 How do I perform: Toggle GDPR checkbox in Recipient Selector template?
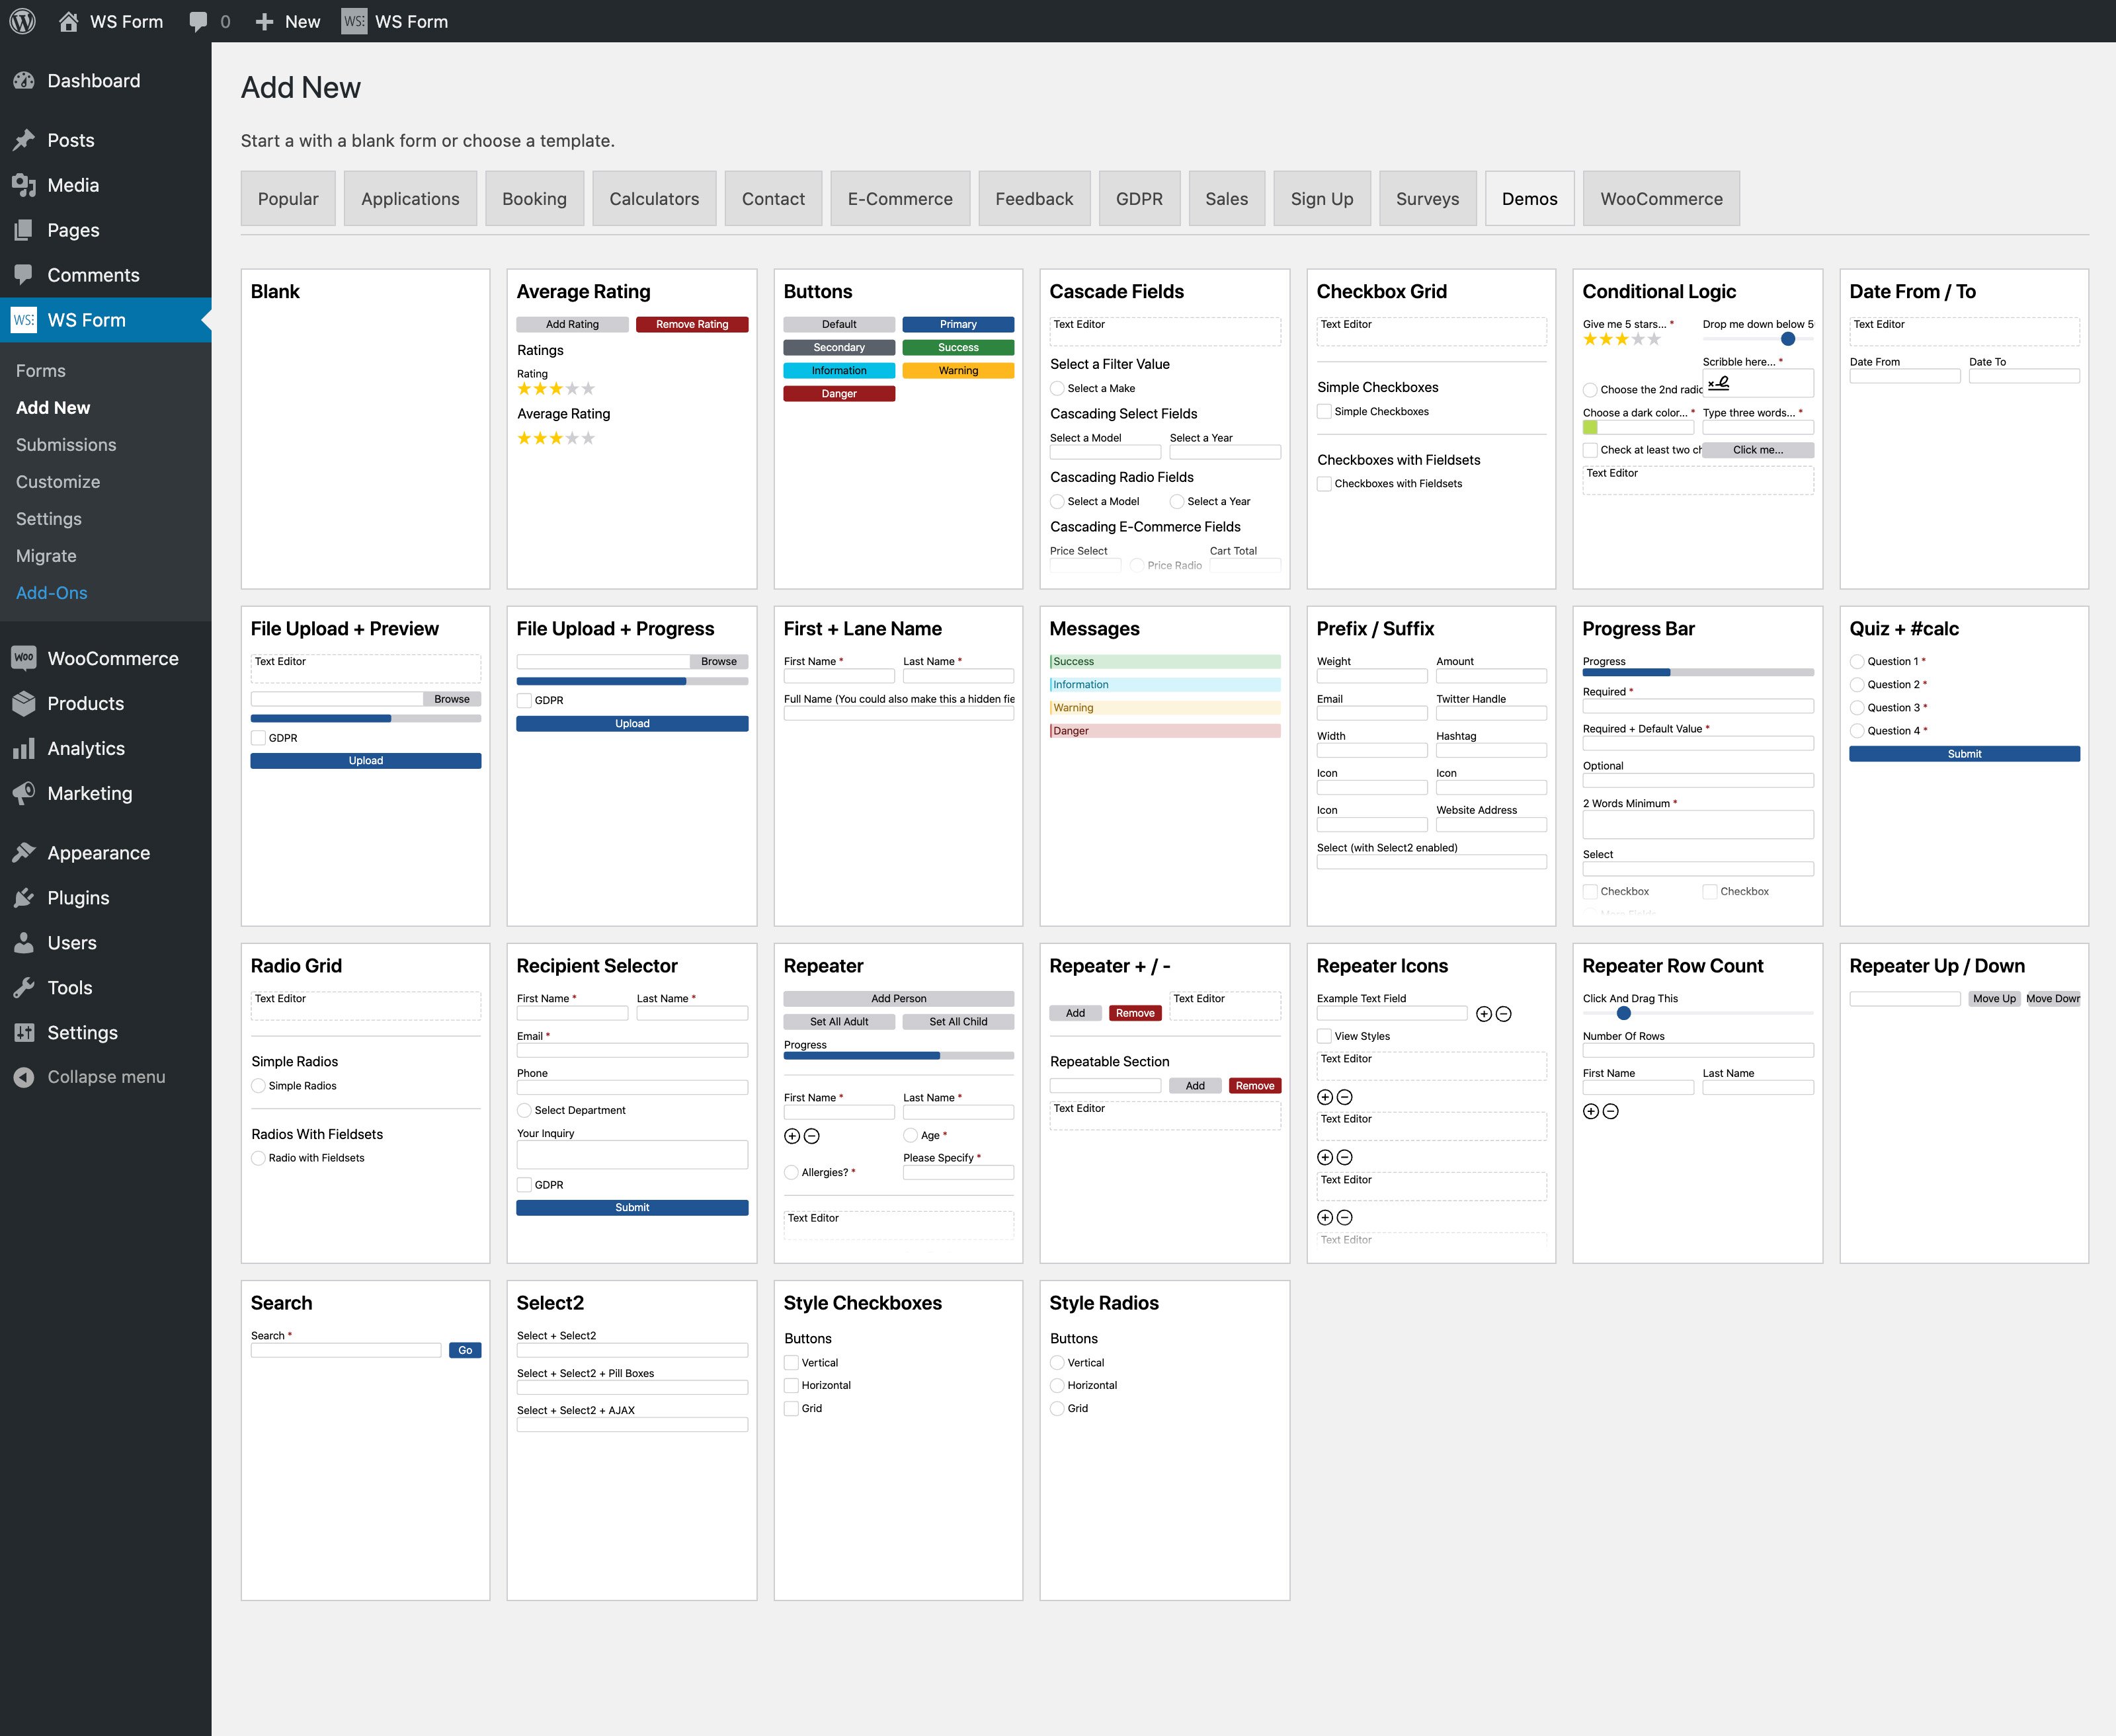tap(524, 1185)
